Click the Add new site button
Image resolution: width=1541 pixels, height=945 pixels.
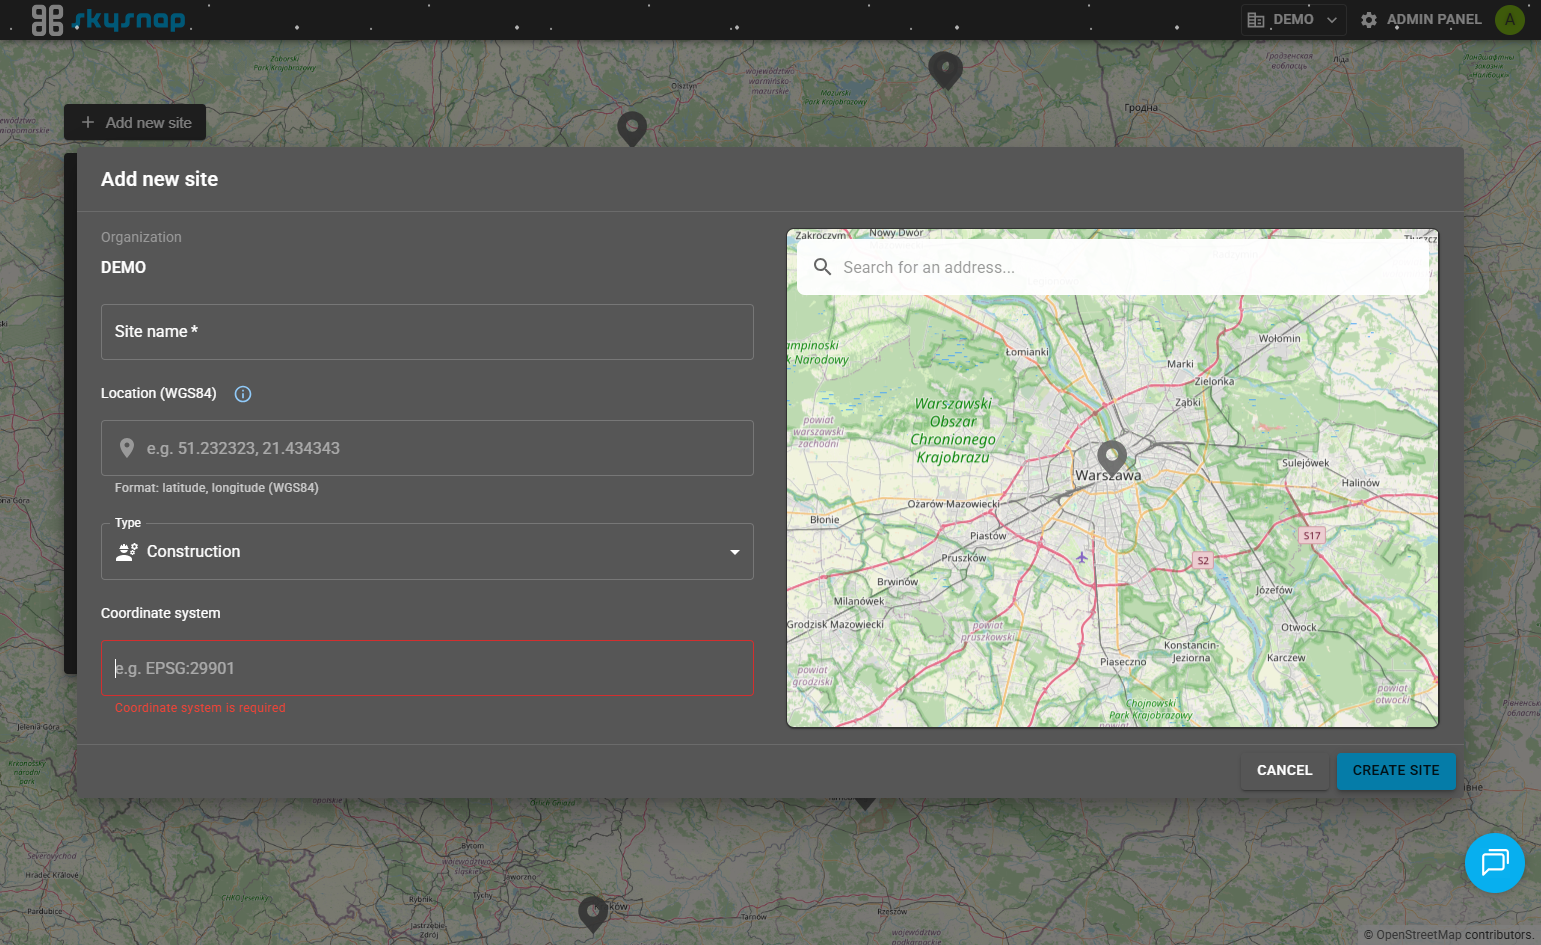[135, 122]
